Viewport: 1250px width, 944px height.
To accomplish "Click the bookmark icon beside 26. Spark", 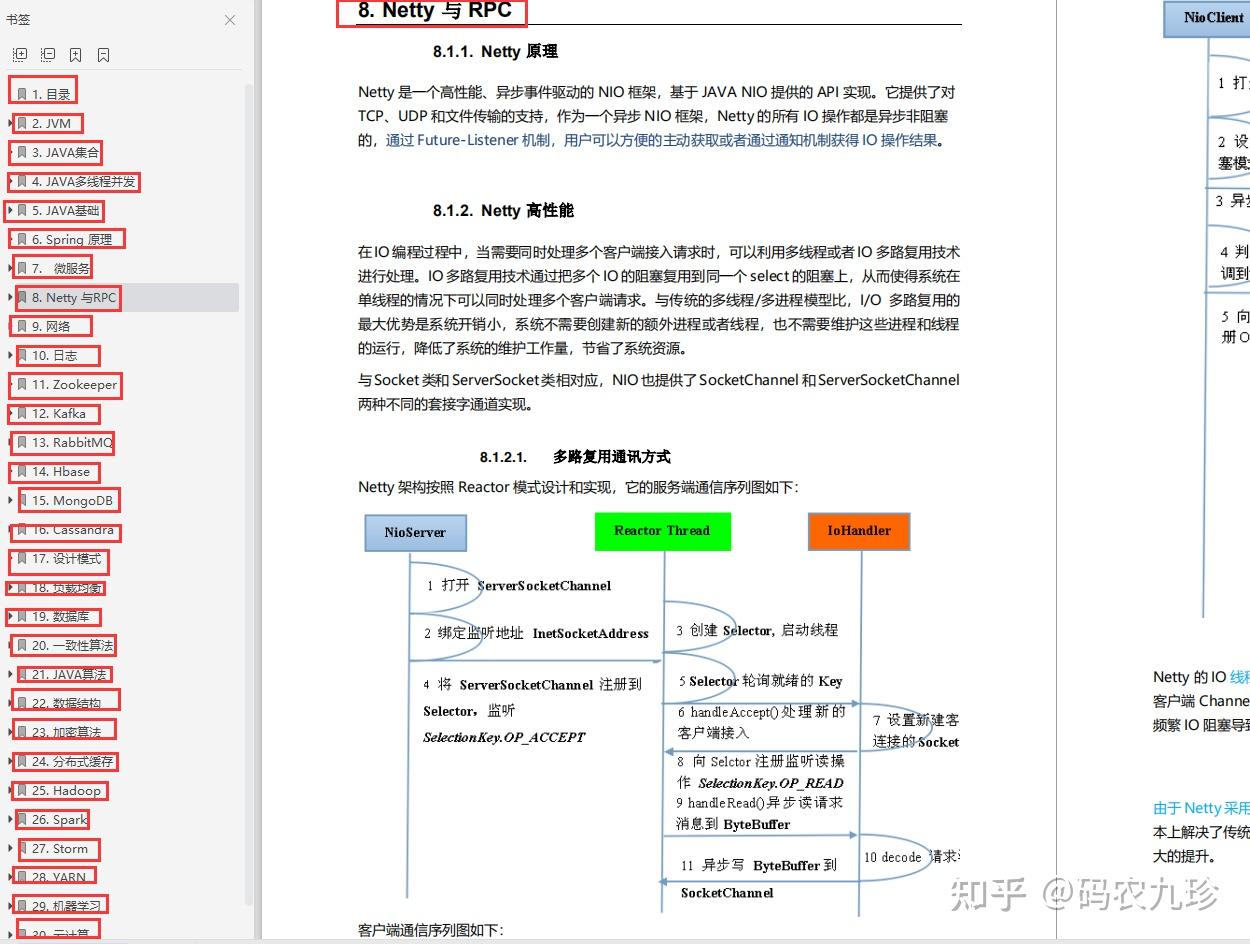I will pyautogui.click(x=21, y=819).
